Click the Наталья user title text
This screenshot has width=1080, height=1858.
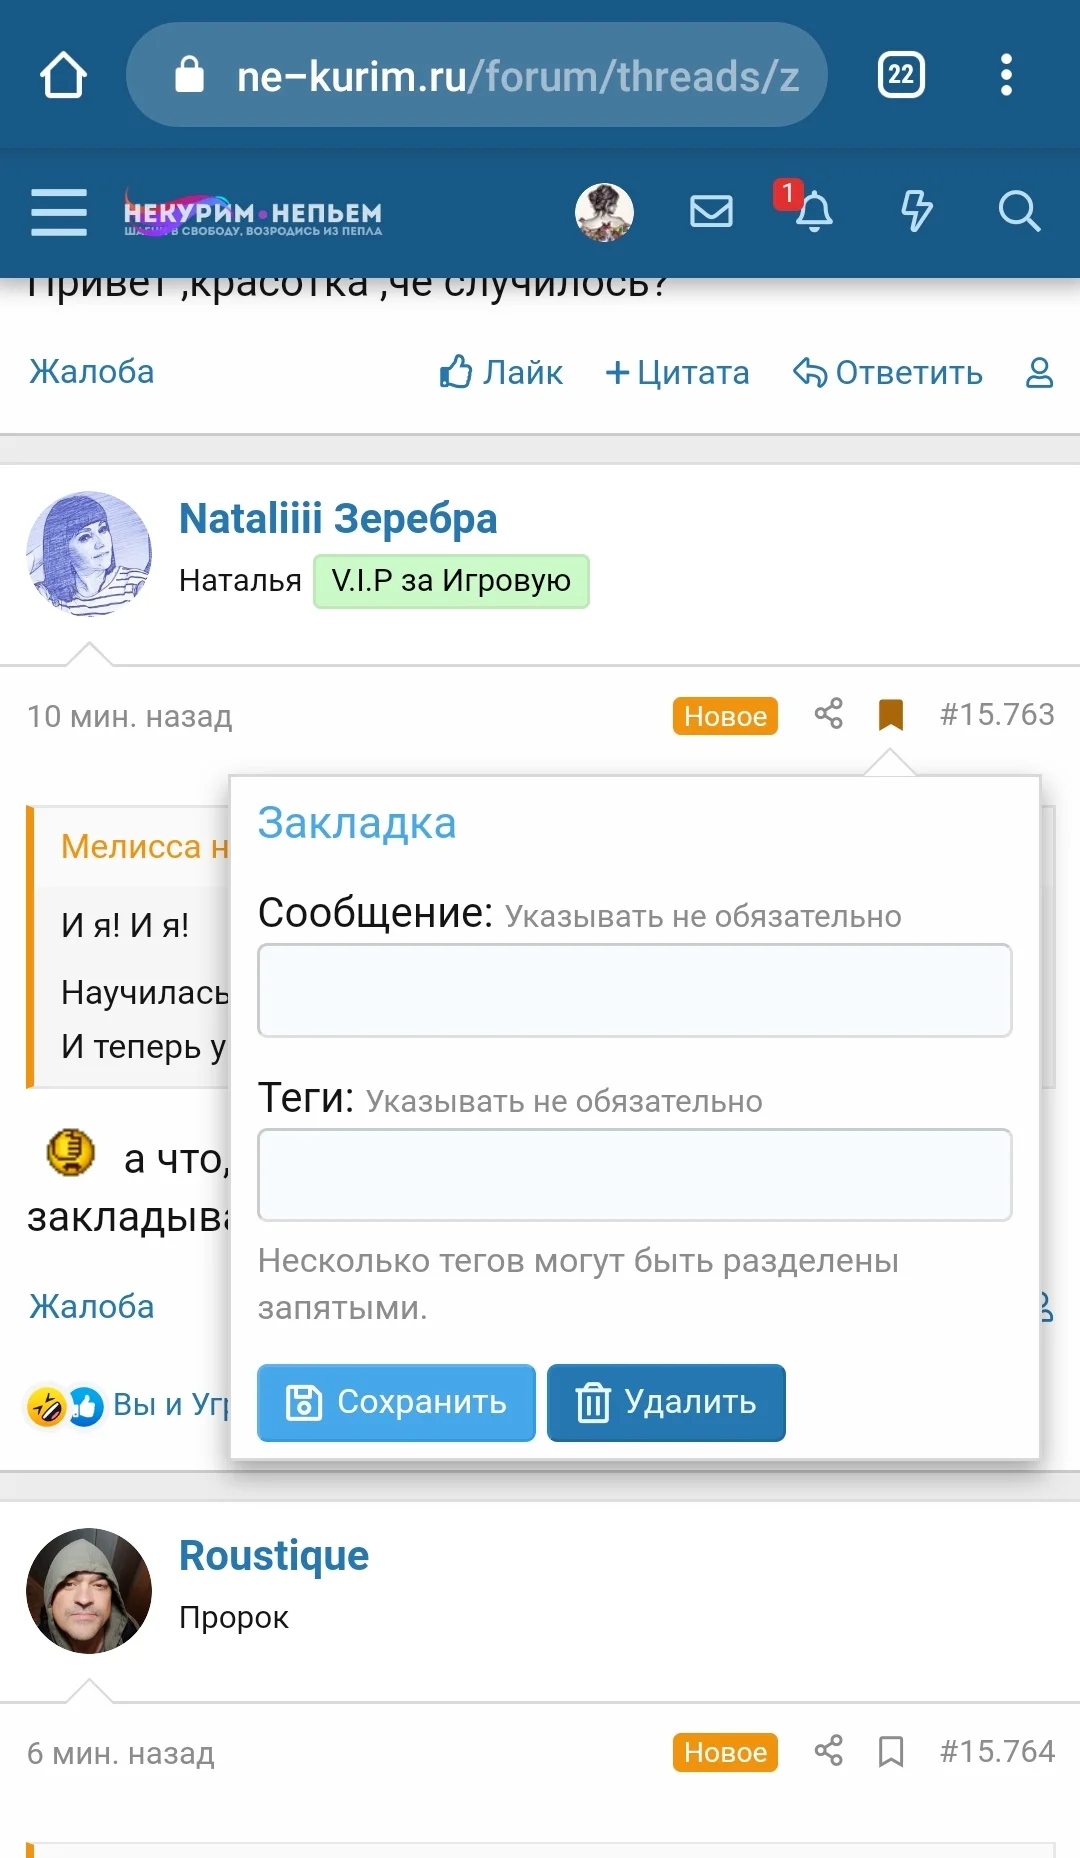240,580
